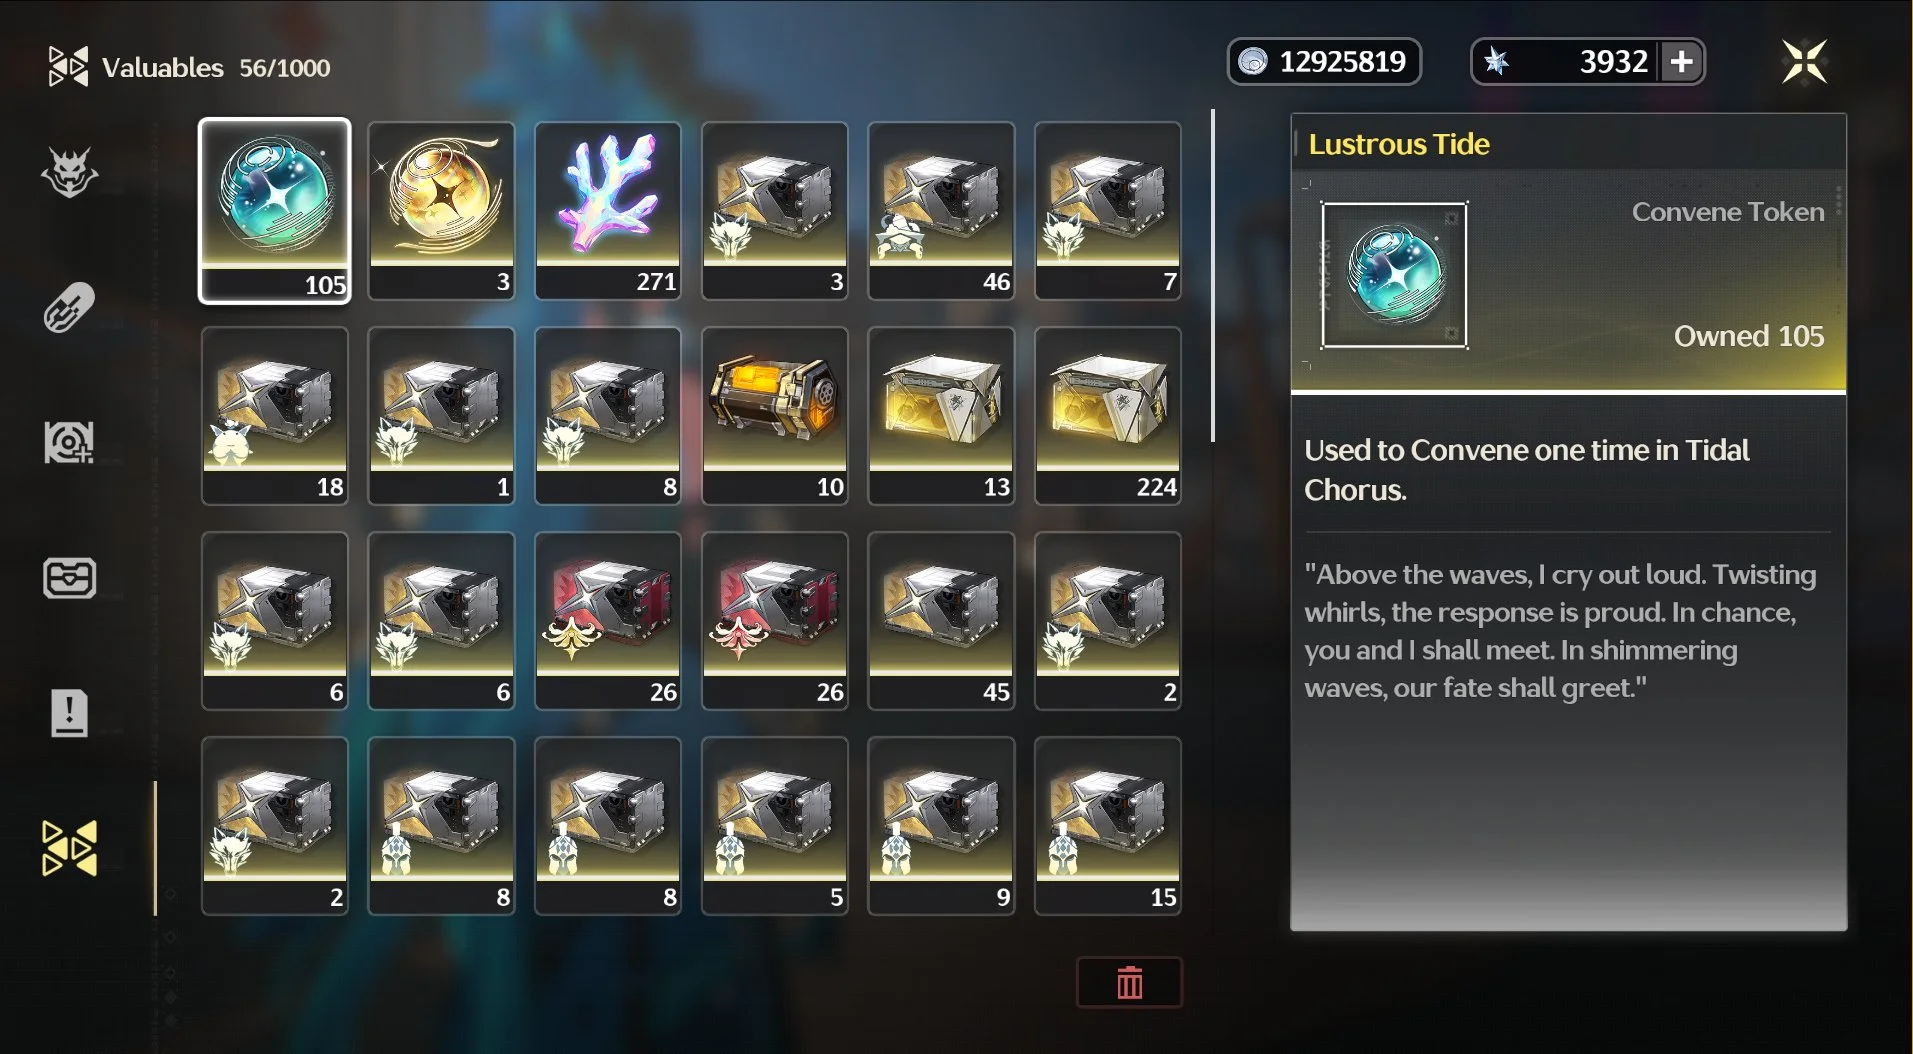Select the Valuables tab with yellow diamond icon
Screen dimensions: 1913x1054
click(69, 848)
